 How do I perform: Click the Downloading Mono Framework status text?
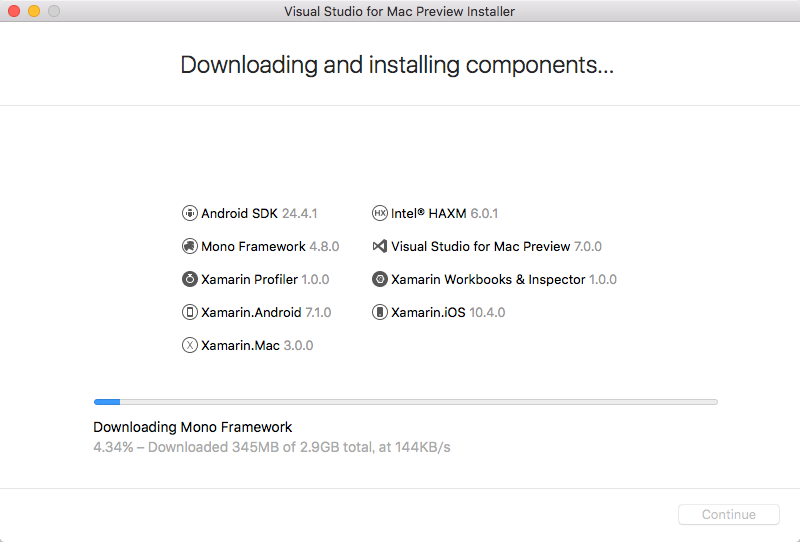point(192,427)
